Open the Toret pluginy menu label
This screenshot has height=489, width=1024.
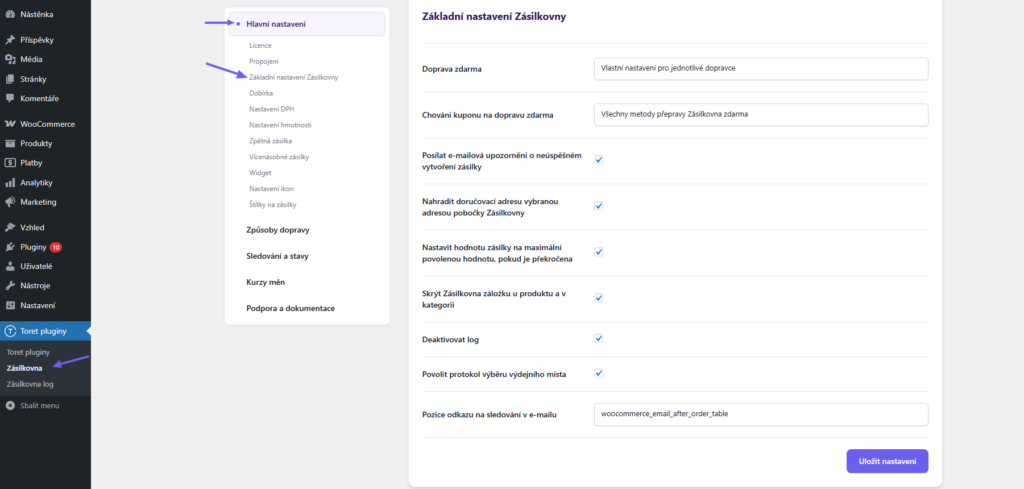[43, 331]
